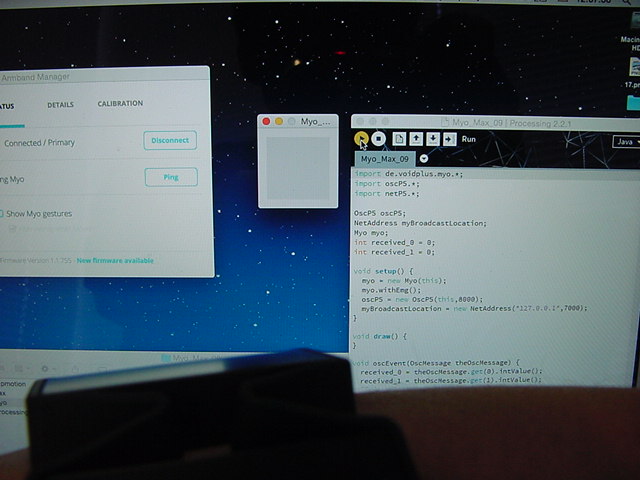Click the 'received_0 = theOscMessage.get(0)' line
Viewport: 640px width, 480px height.
[451, 371]
